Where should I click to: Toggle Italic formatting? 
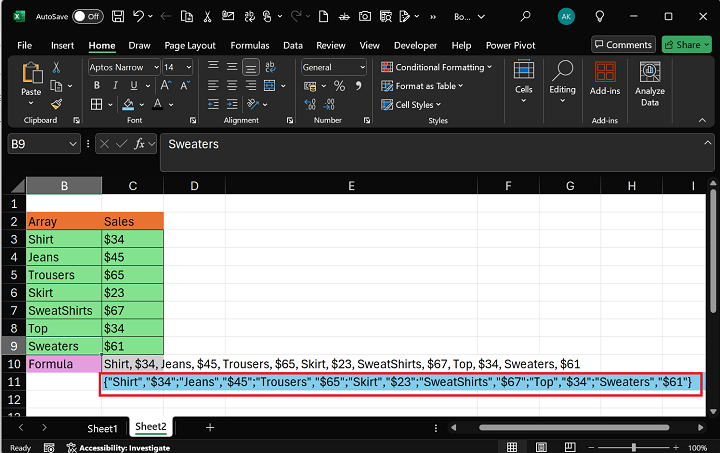pos(113,85)
